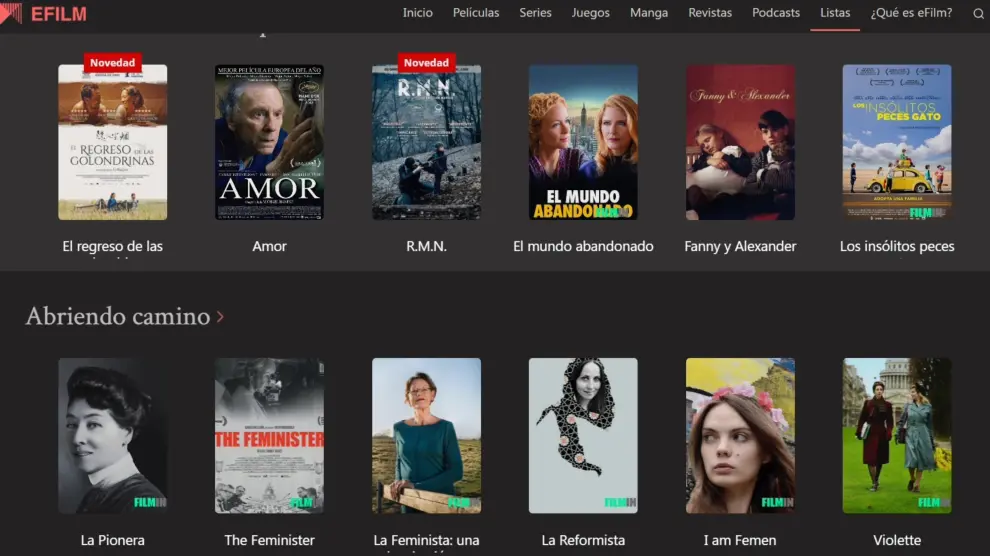The width and height of the screenshot is (990, 556).
Task: Open the Amor movie poster
Action: click(269, 142)
